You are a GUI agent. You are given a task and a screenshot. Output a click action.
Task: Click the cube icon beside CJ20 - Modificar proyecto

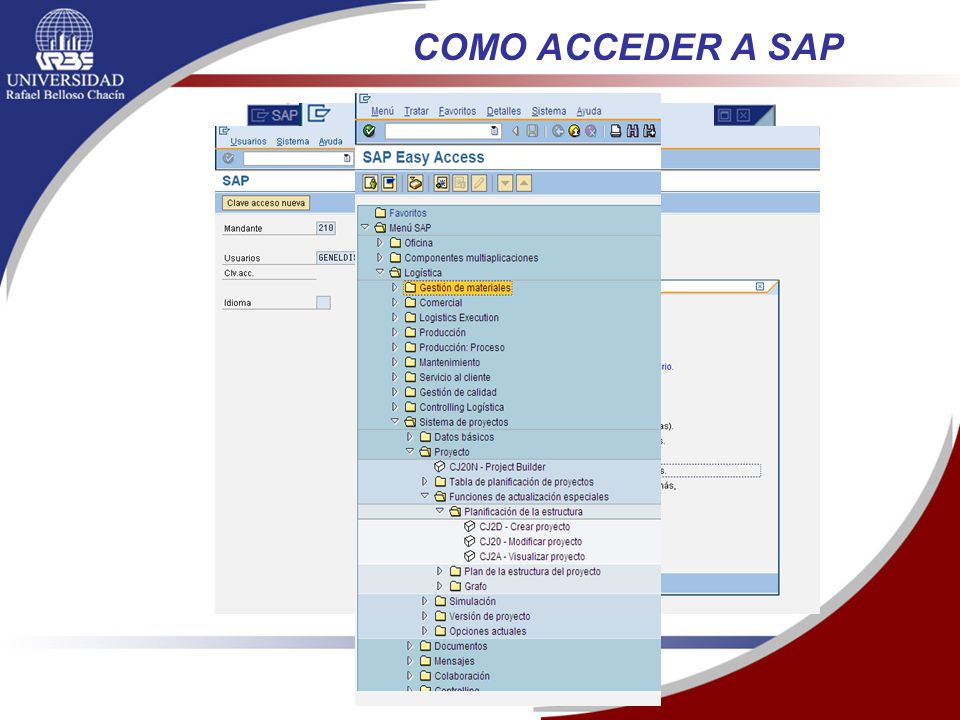pyautogui.click(x=470, y=541)
